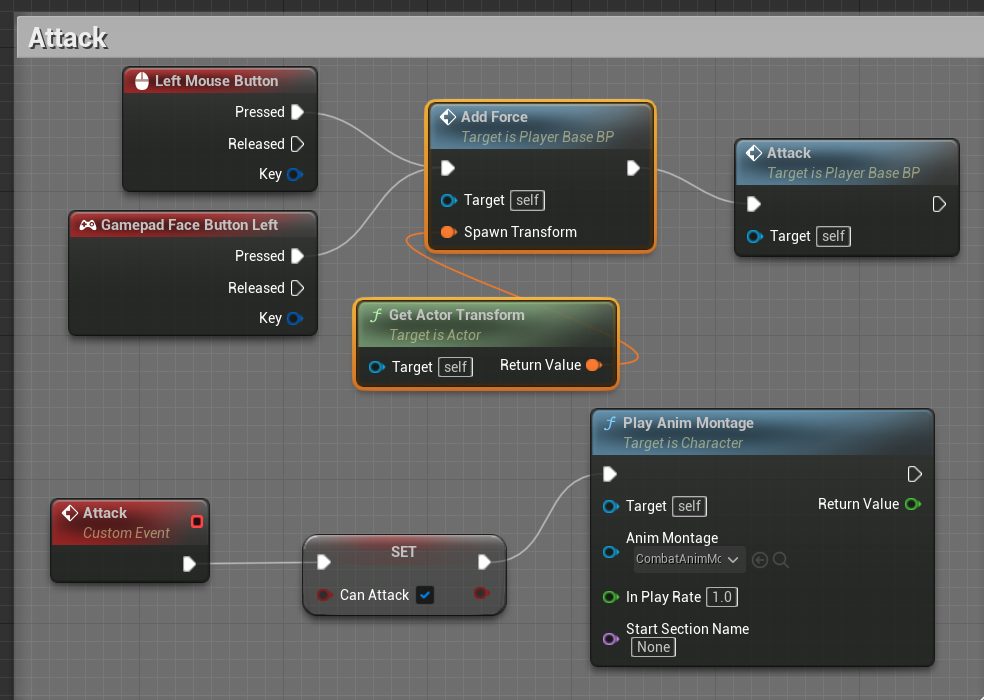
Task: Click Pressed exec pin on Gamepad Face Button Left
Action: [297, 256]
